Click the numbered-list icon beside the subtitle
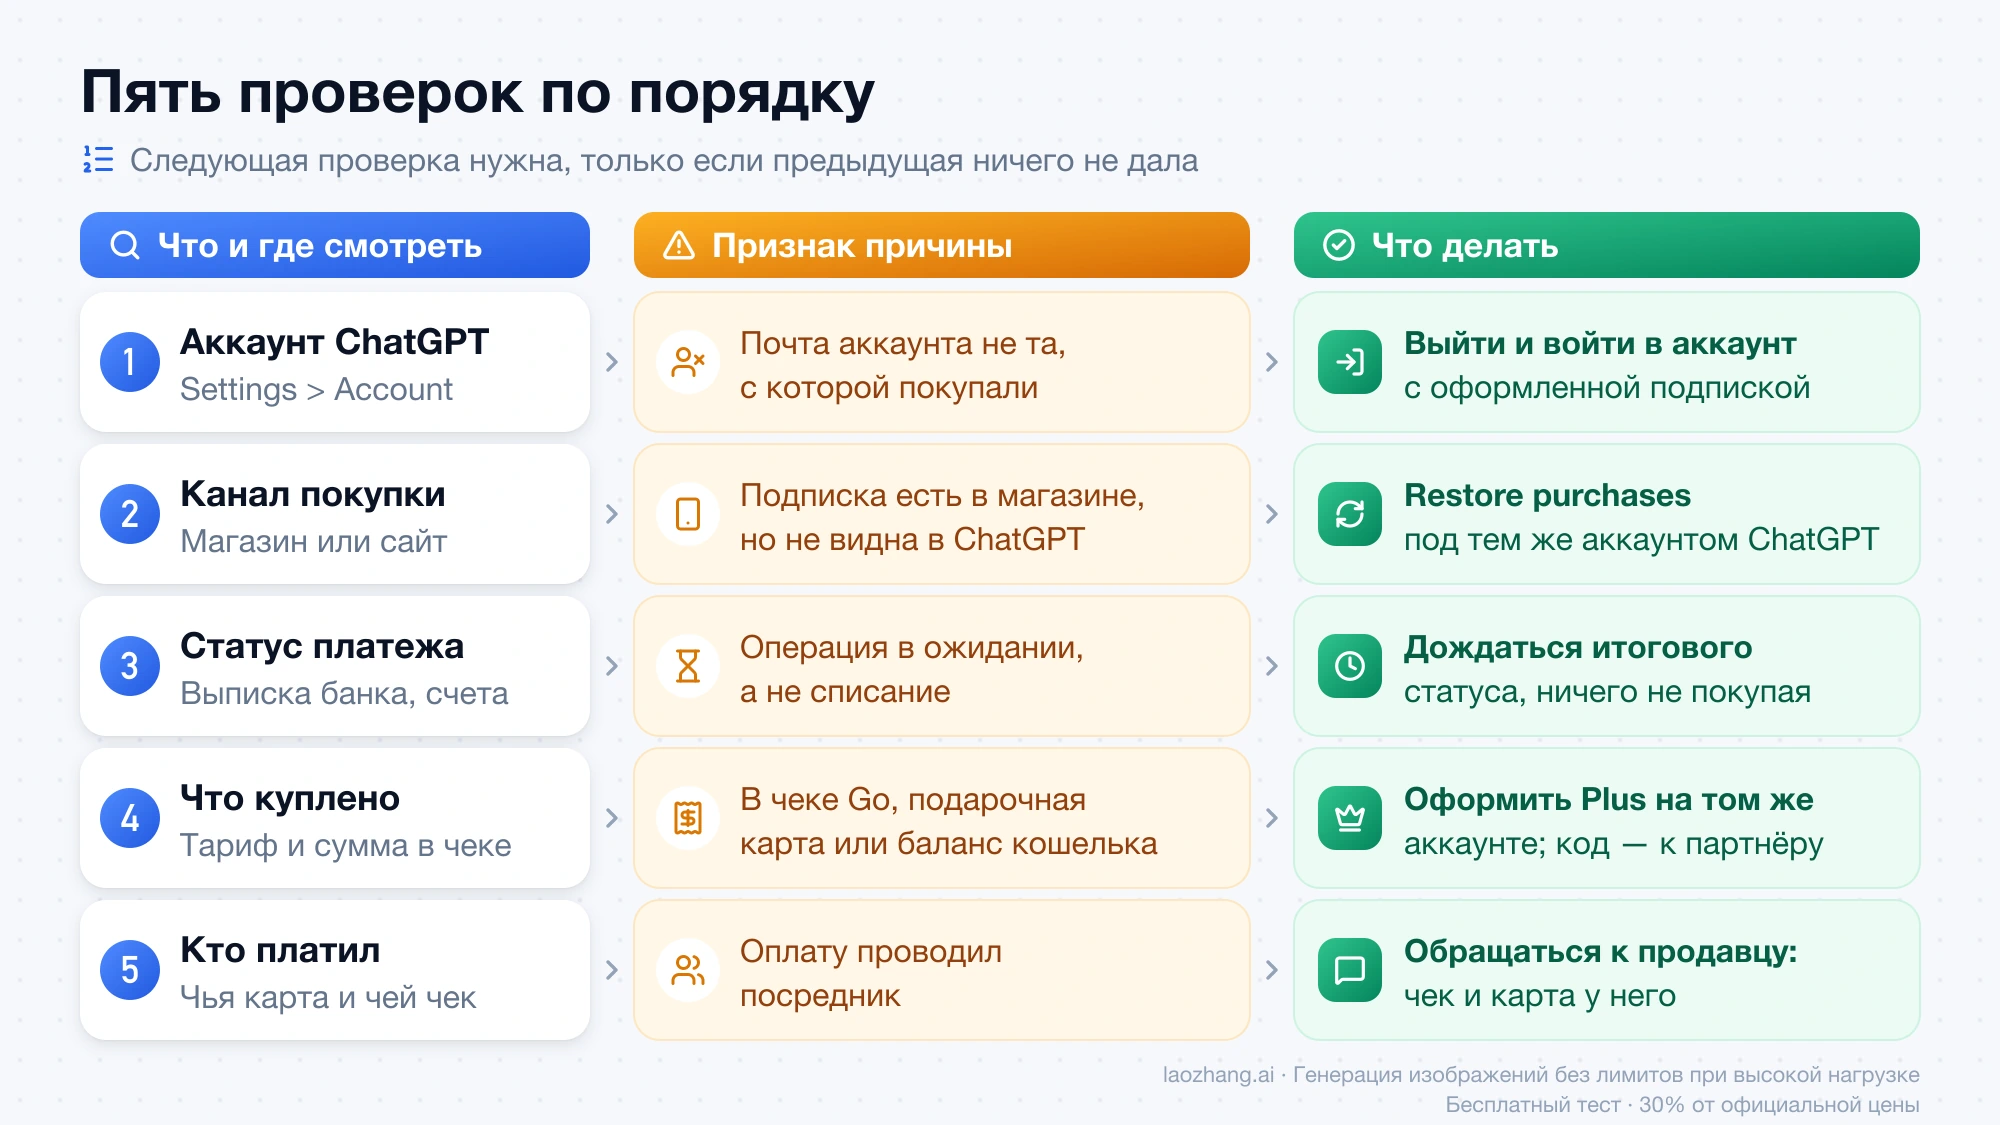Viewport: 2000px width, 1125px height. (98, 160)
